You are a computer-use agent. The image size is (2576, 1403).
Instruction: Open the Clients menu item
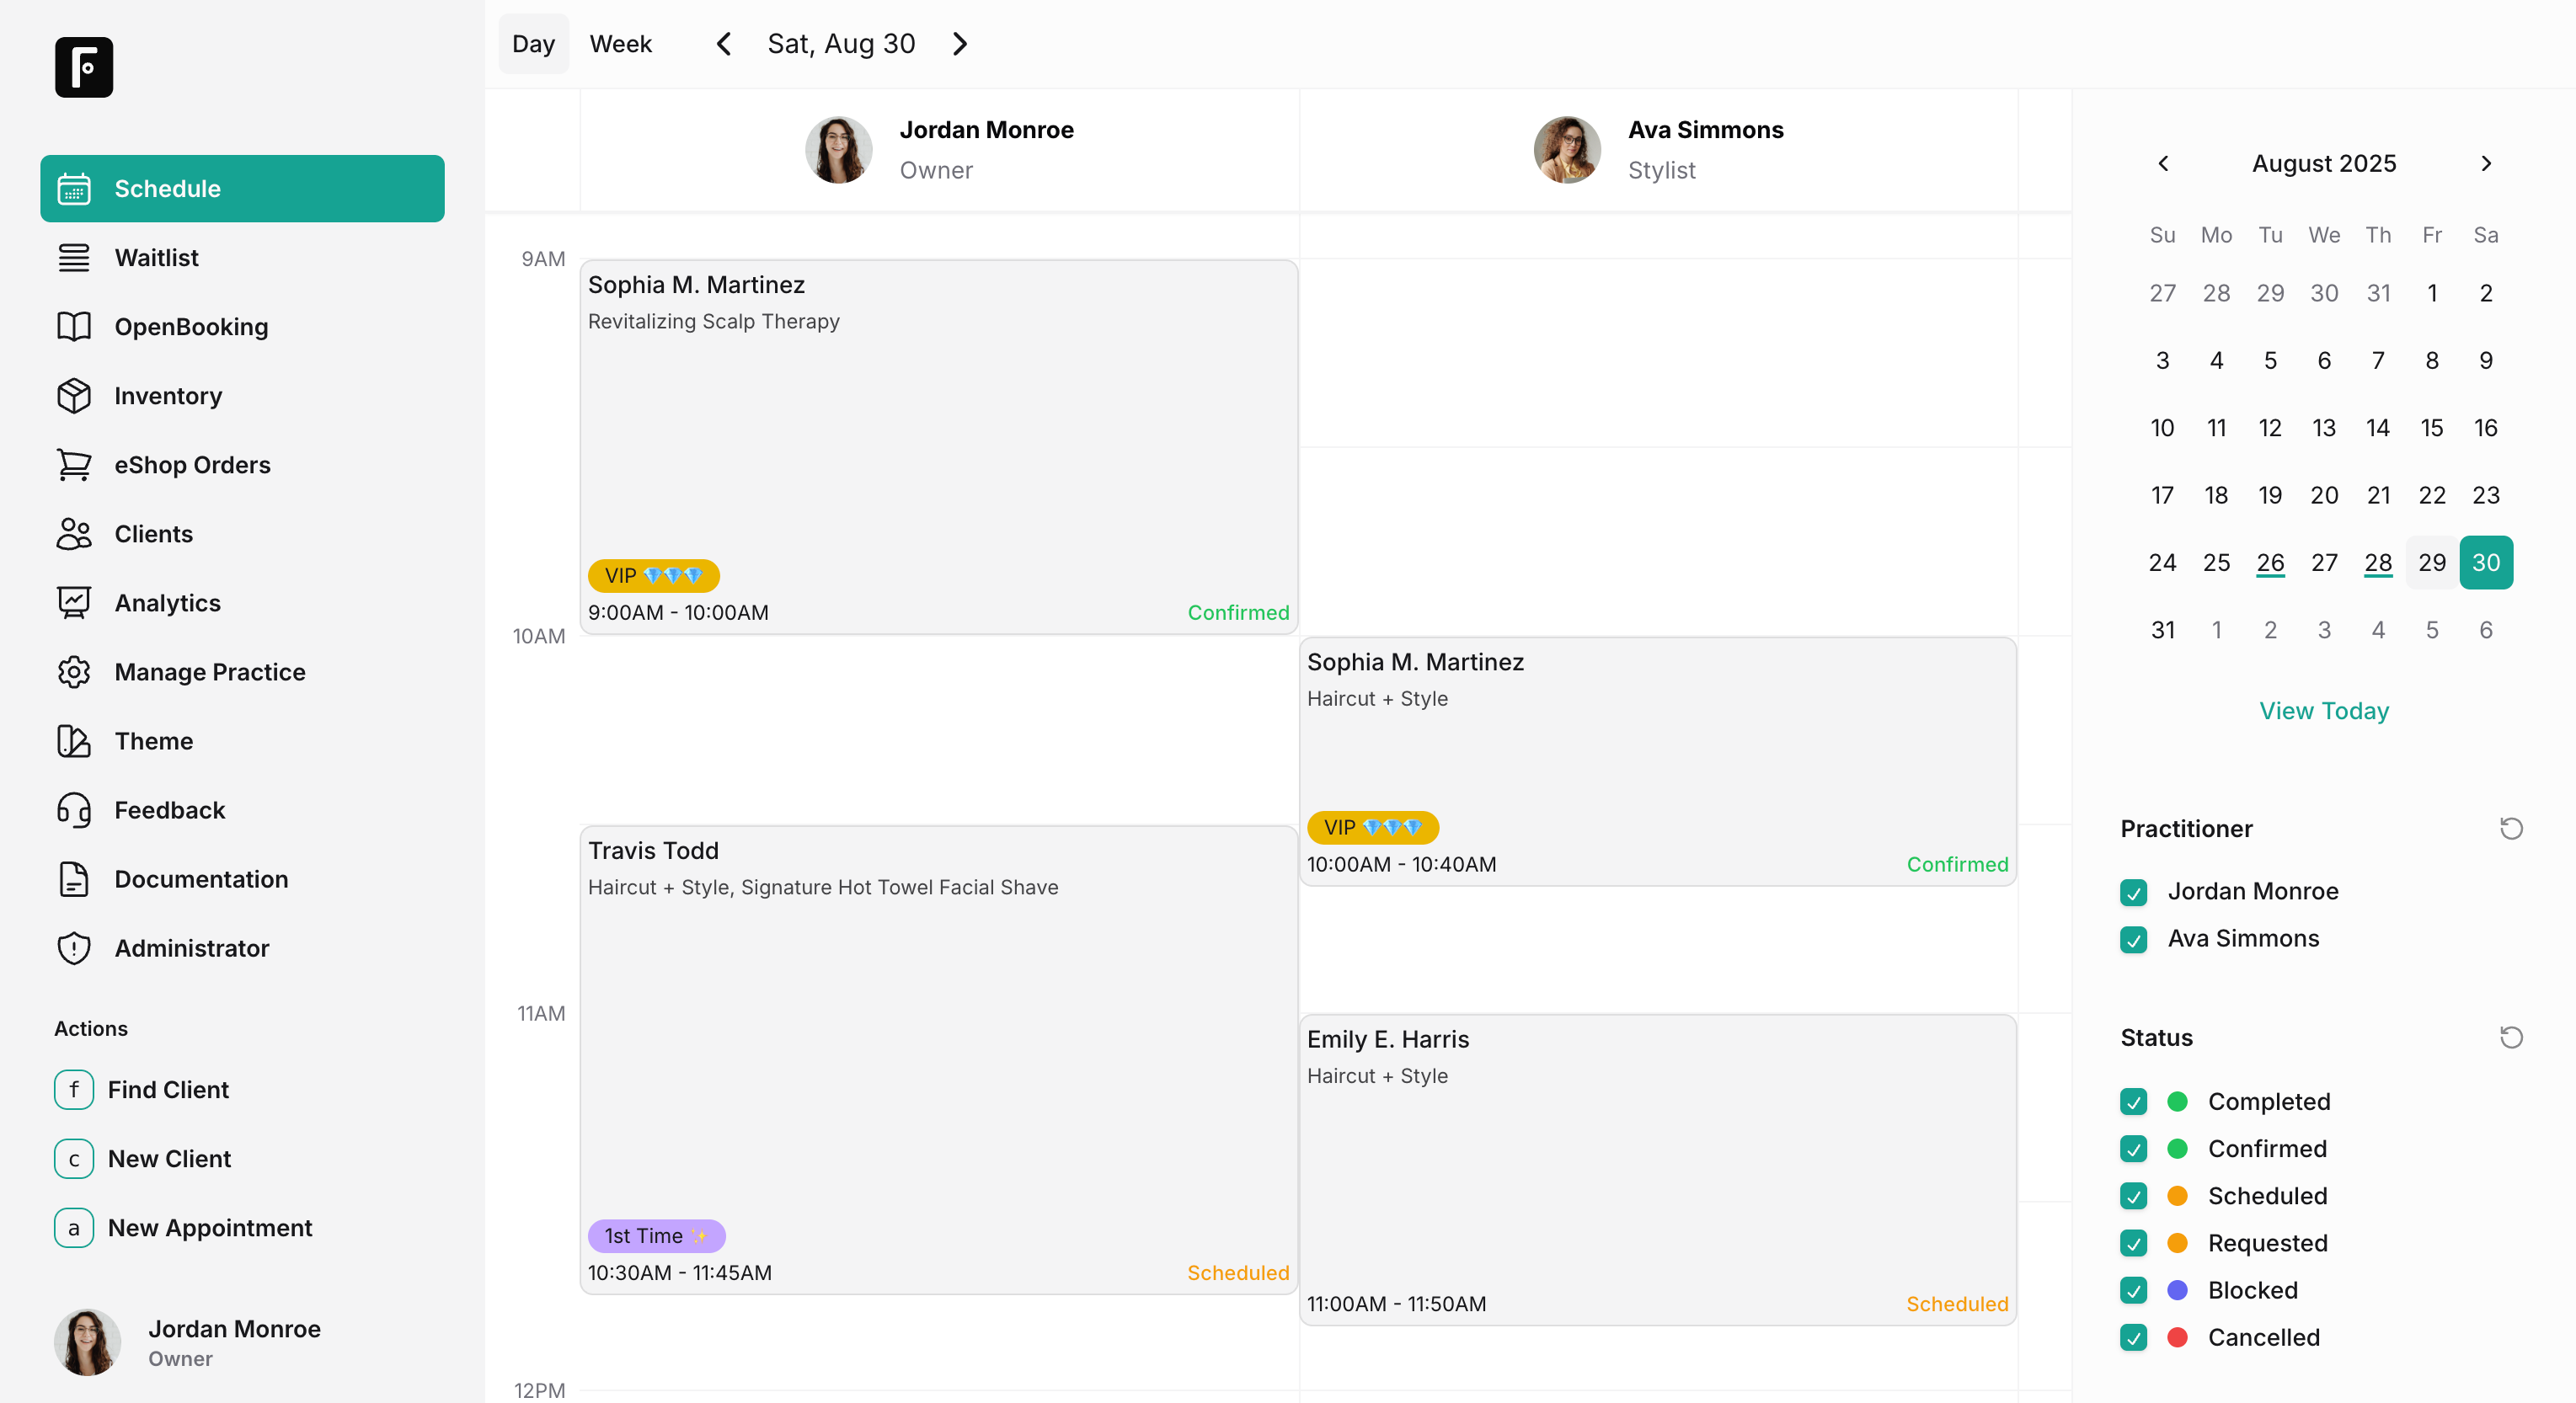(153, 534)
